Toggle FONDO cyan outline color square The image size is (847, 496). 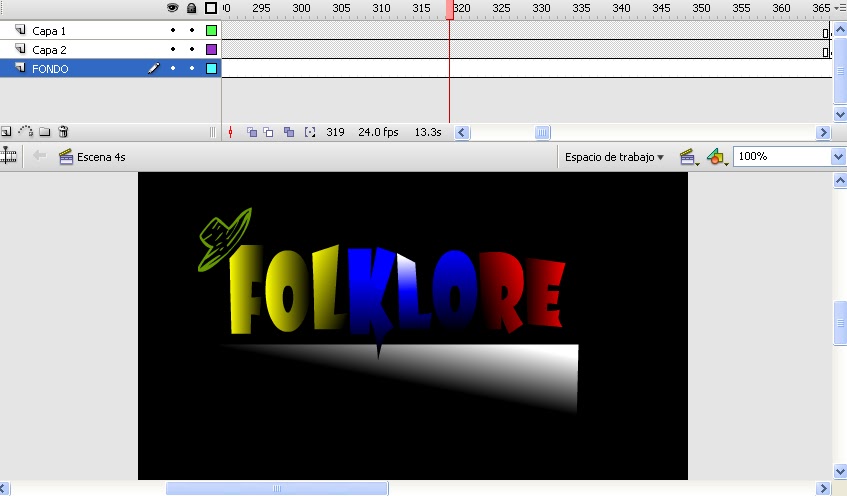[x=211, y=68]
